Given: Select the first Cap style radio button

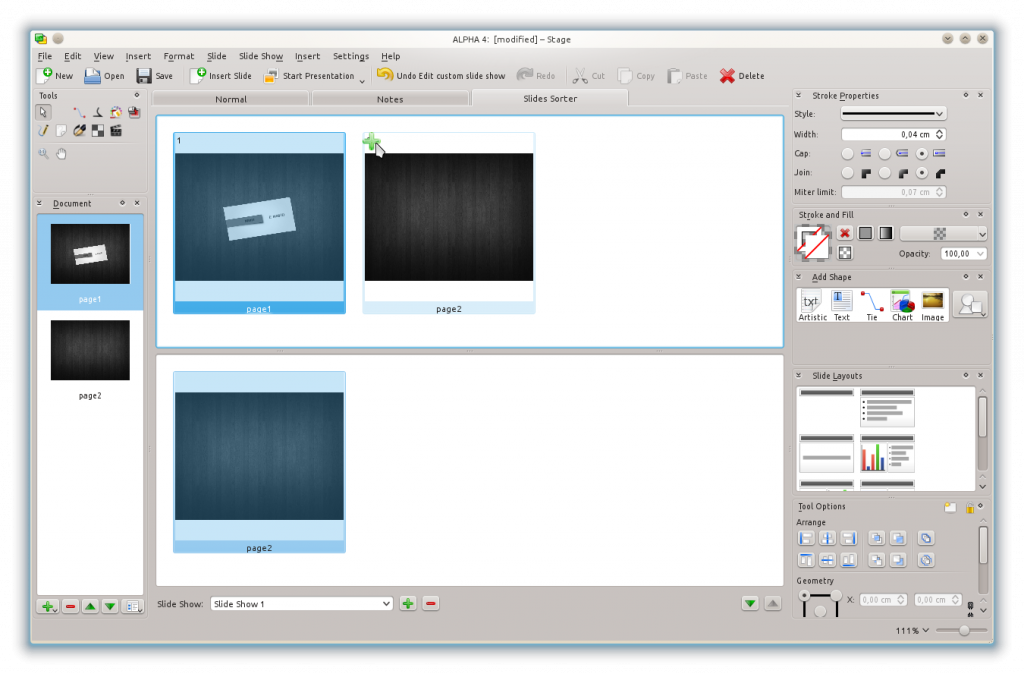Looking at the screenshot, I should point(848,154).
